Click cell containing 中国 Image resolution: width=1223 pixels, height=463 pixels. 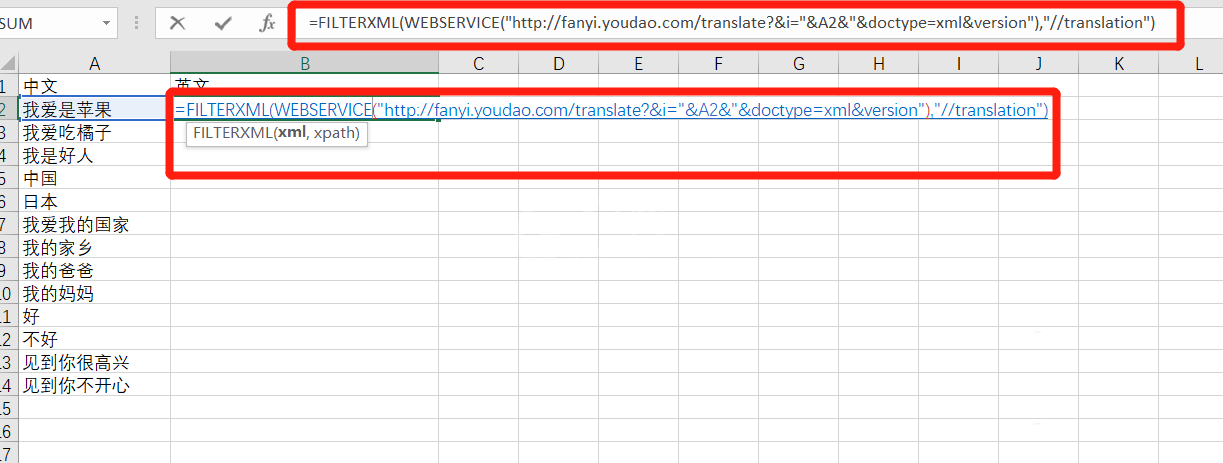(x=95, y=178)
